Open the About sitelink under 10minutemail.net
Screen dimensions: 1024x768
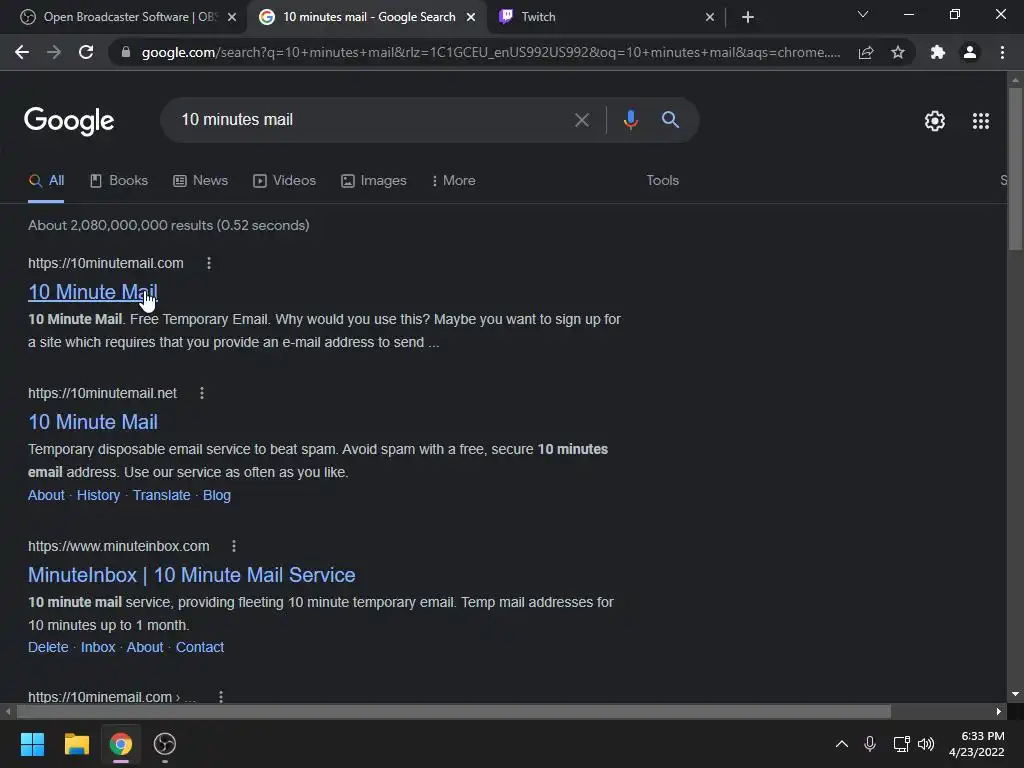[46, 495]
